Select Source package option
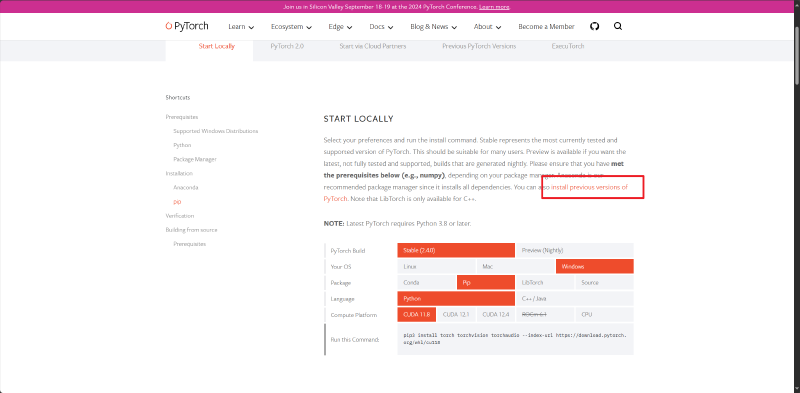The width and height of the screenshot is (800, 393). [x=605, y=282]
